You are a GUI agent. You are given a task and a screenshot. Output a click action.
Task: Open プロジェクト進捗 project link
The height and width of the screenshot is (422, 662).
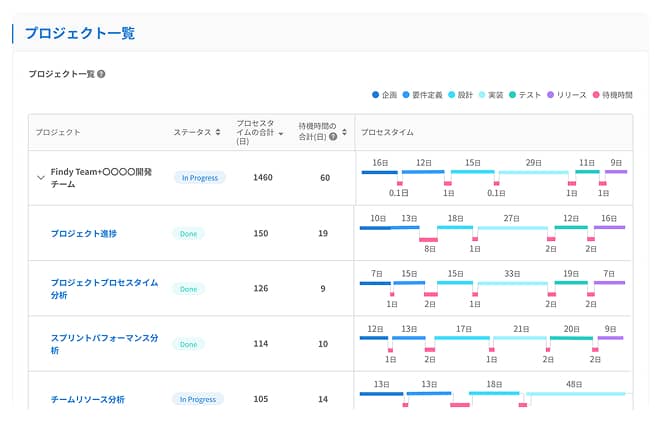click(84, 233)
